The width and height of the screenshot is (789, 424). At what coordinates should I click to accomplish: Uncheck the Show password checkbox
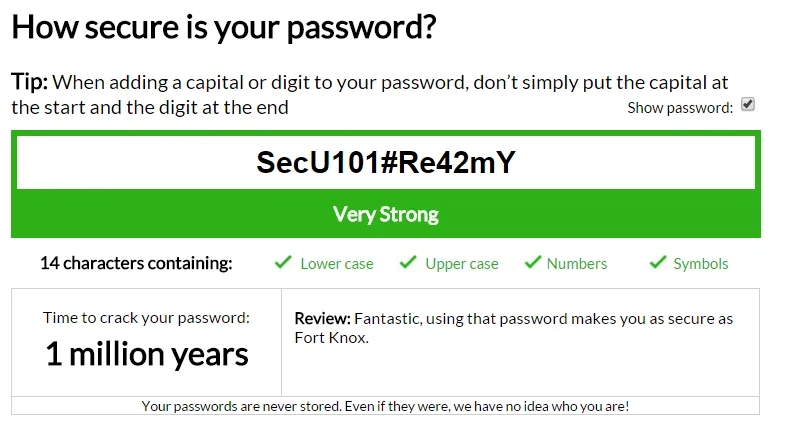[748, 105]
